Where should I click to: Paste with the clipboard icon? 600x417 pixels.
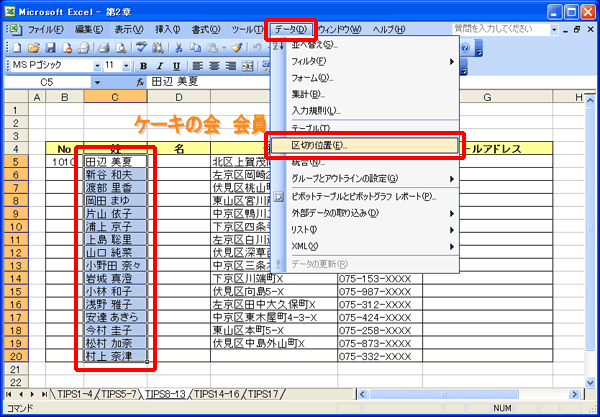pyautogui.click(x=212, y=48)
